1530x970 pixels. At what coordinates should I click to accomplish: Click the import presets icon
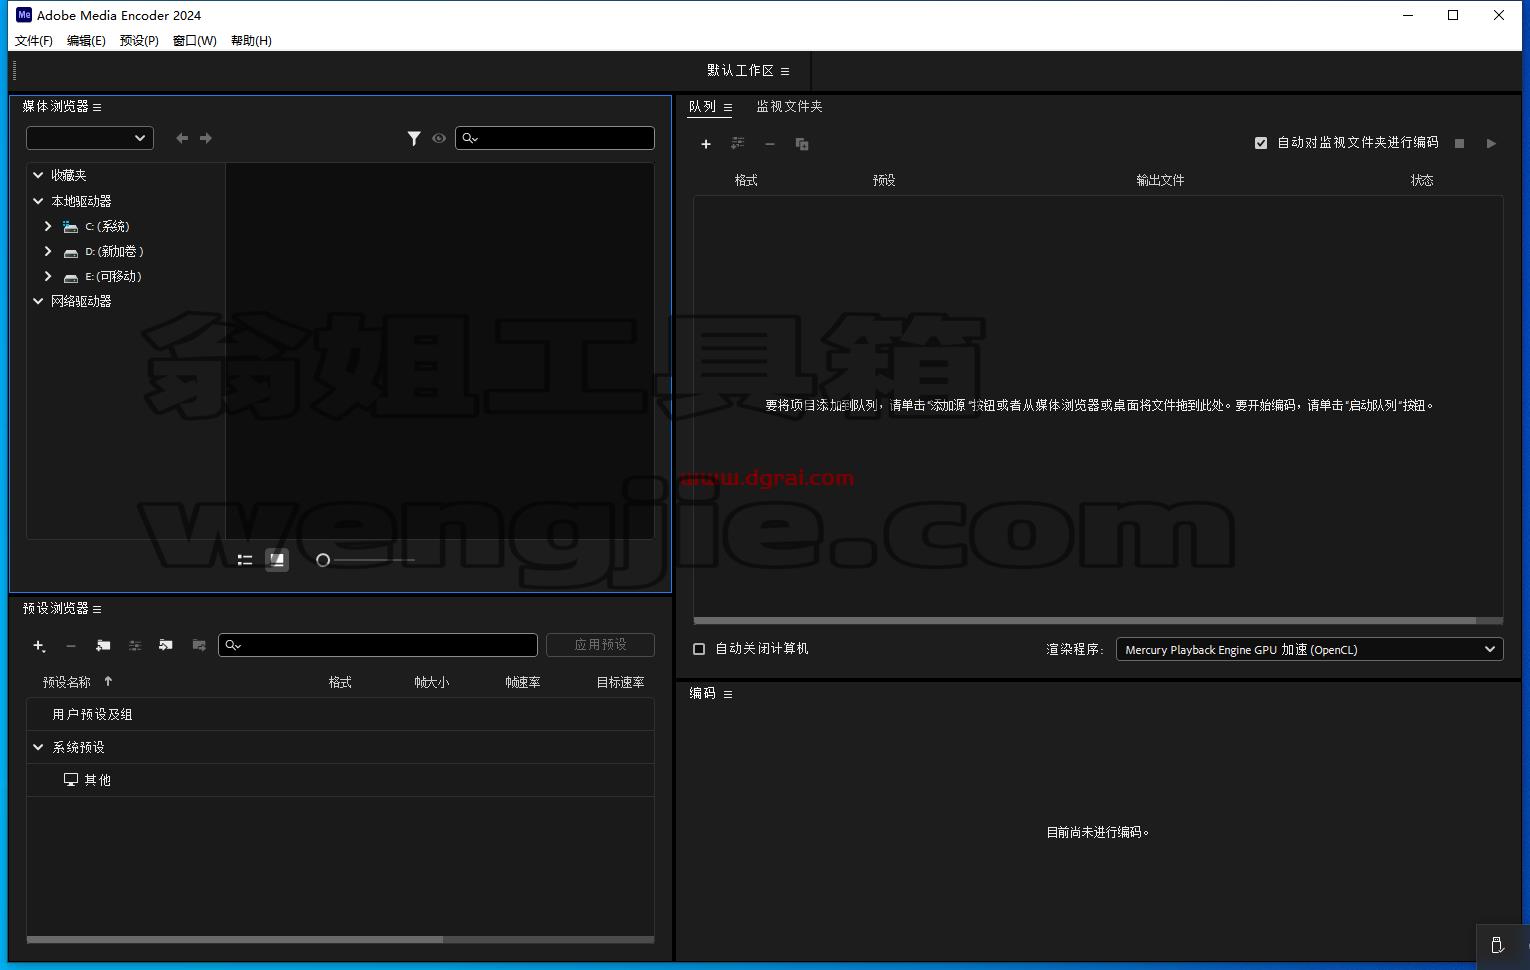166,645
